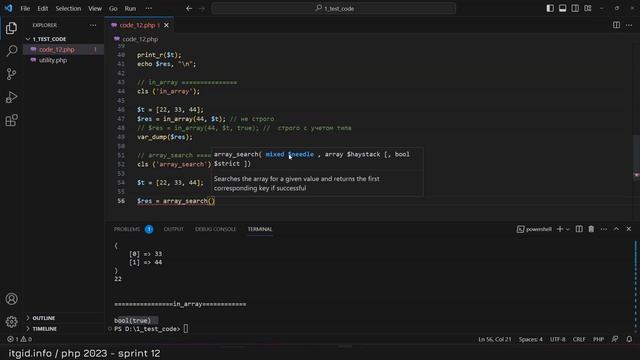Change PHP language mode
Screen dimensions: 640x360
point(598,339)
